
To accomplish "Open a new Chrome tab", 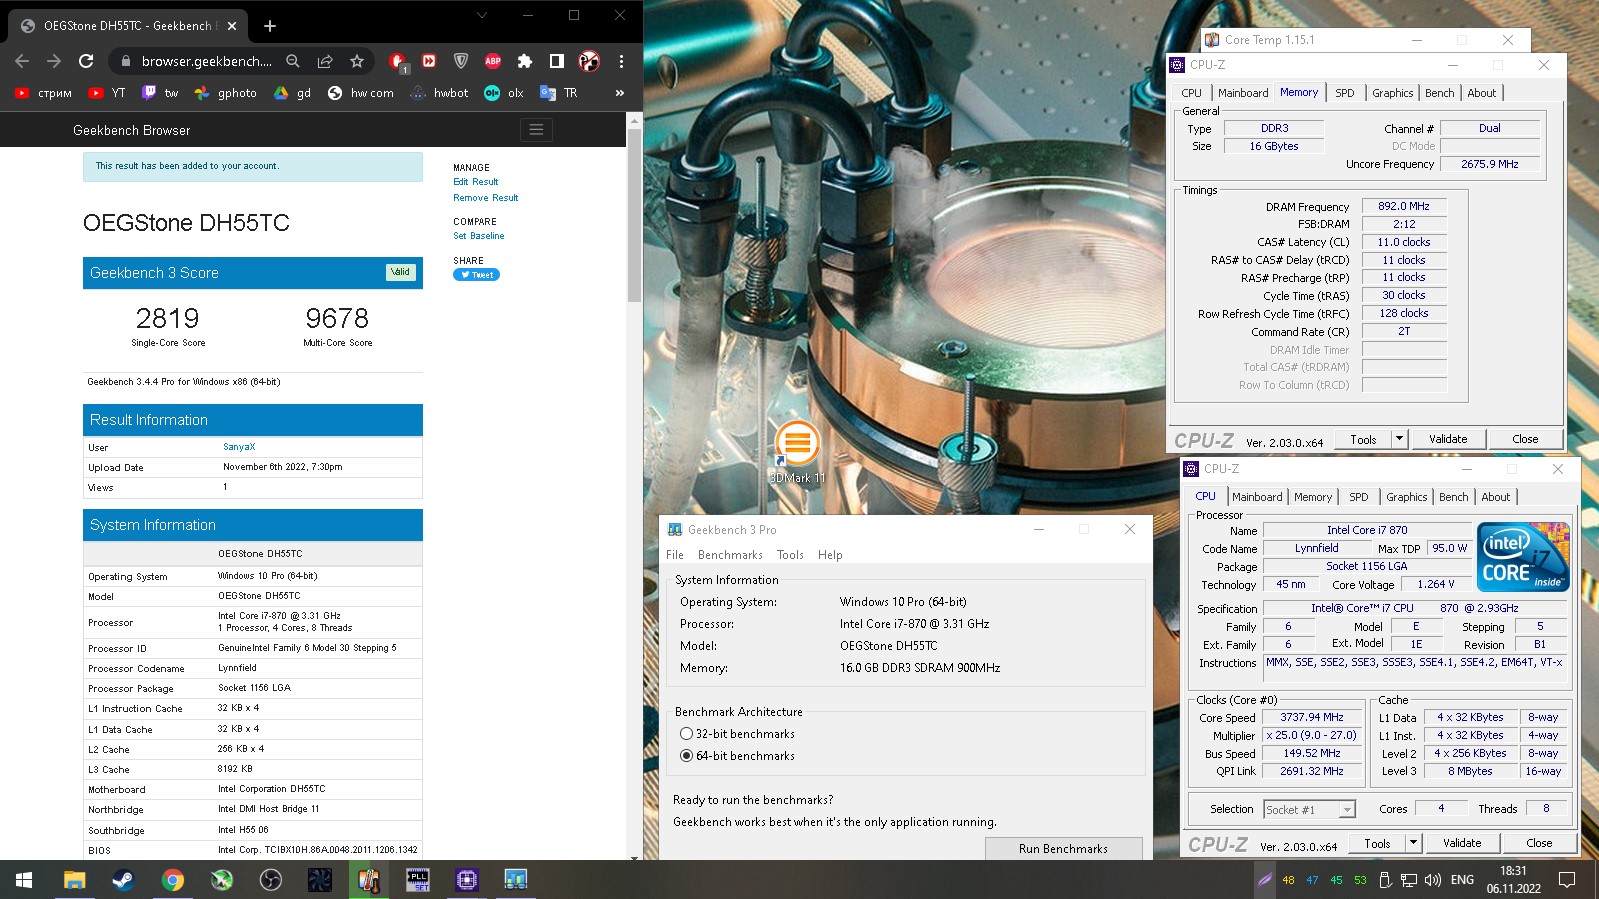I will click(270, 26).
